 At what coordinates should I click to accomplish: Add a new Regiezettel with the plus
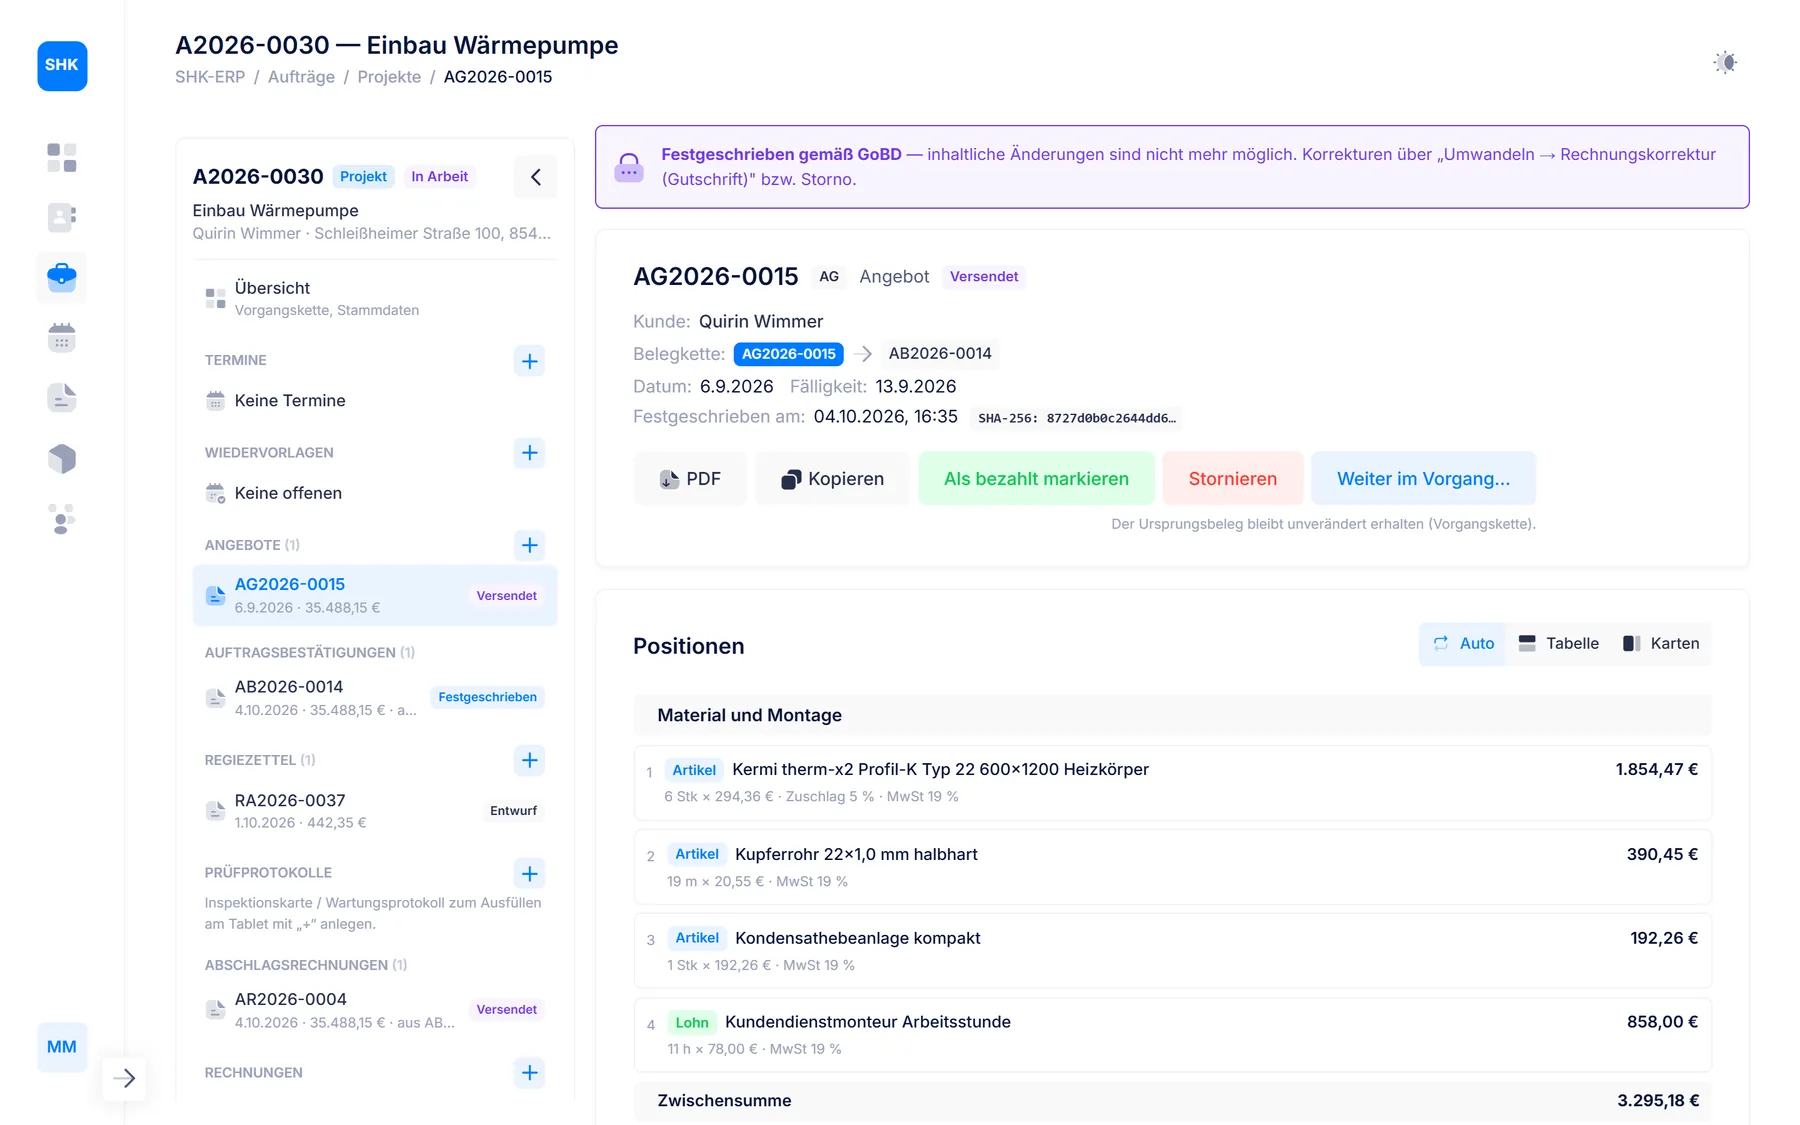coord(530,760)
